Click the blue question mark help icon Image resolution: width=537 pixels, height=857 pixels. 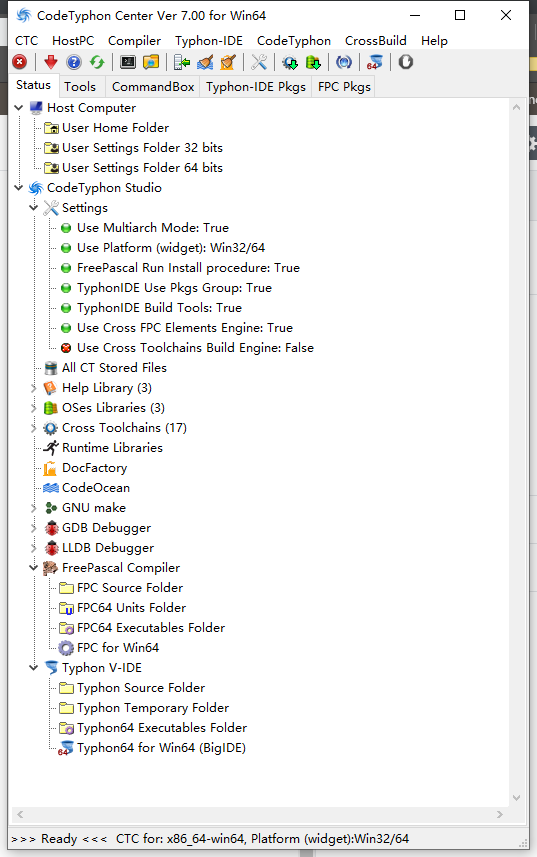(x=74, y=62)
